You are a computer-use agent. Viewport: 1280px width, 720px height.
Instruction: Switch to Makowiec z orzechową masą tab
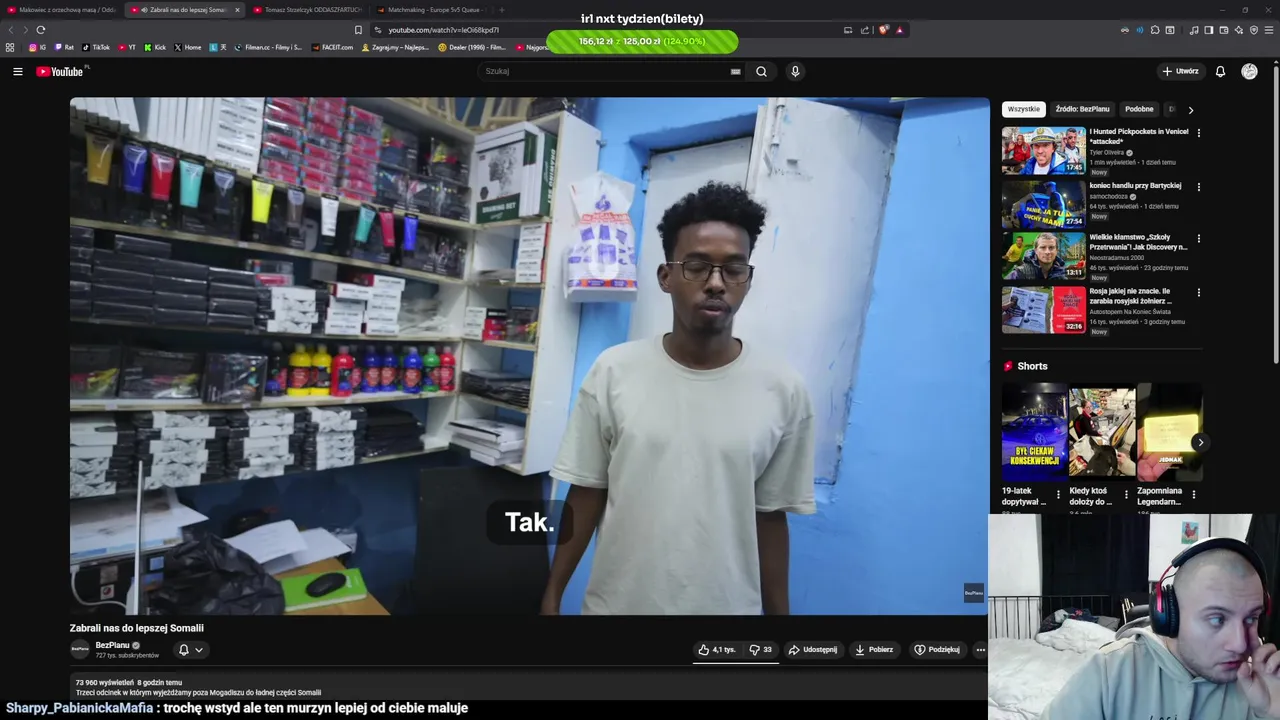point(62,10)
